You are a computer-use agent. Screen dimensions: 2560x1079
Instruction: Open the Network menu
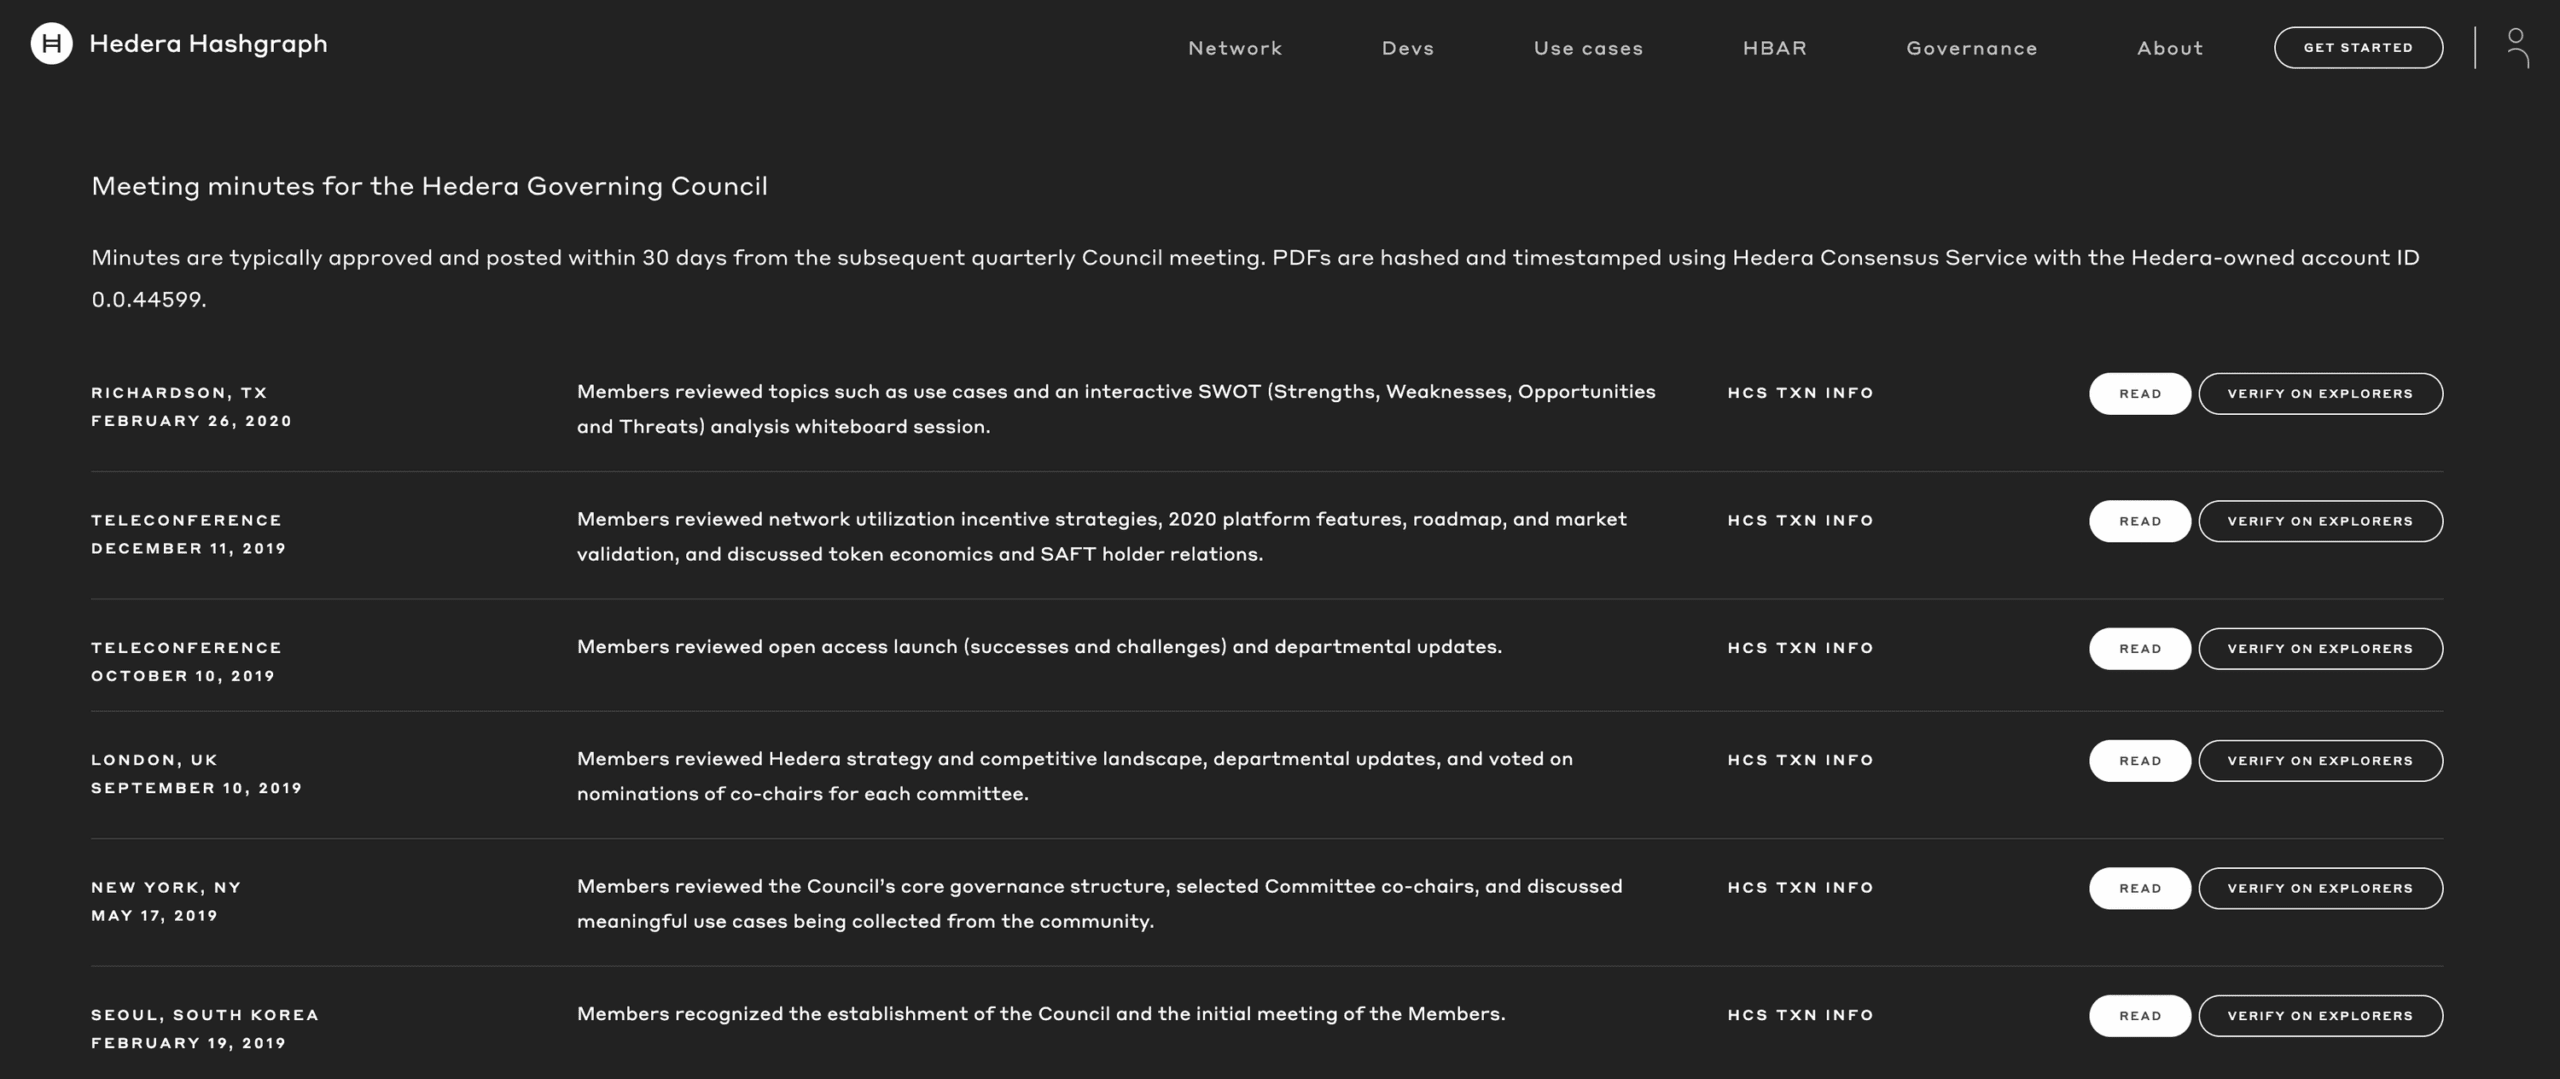click(1234, 47)
